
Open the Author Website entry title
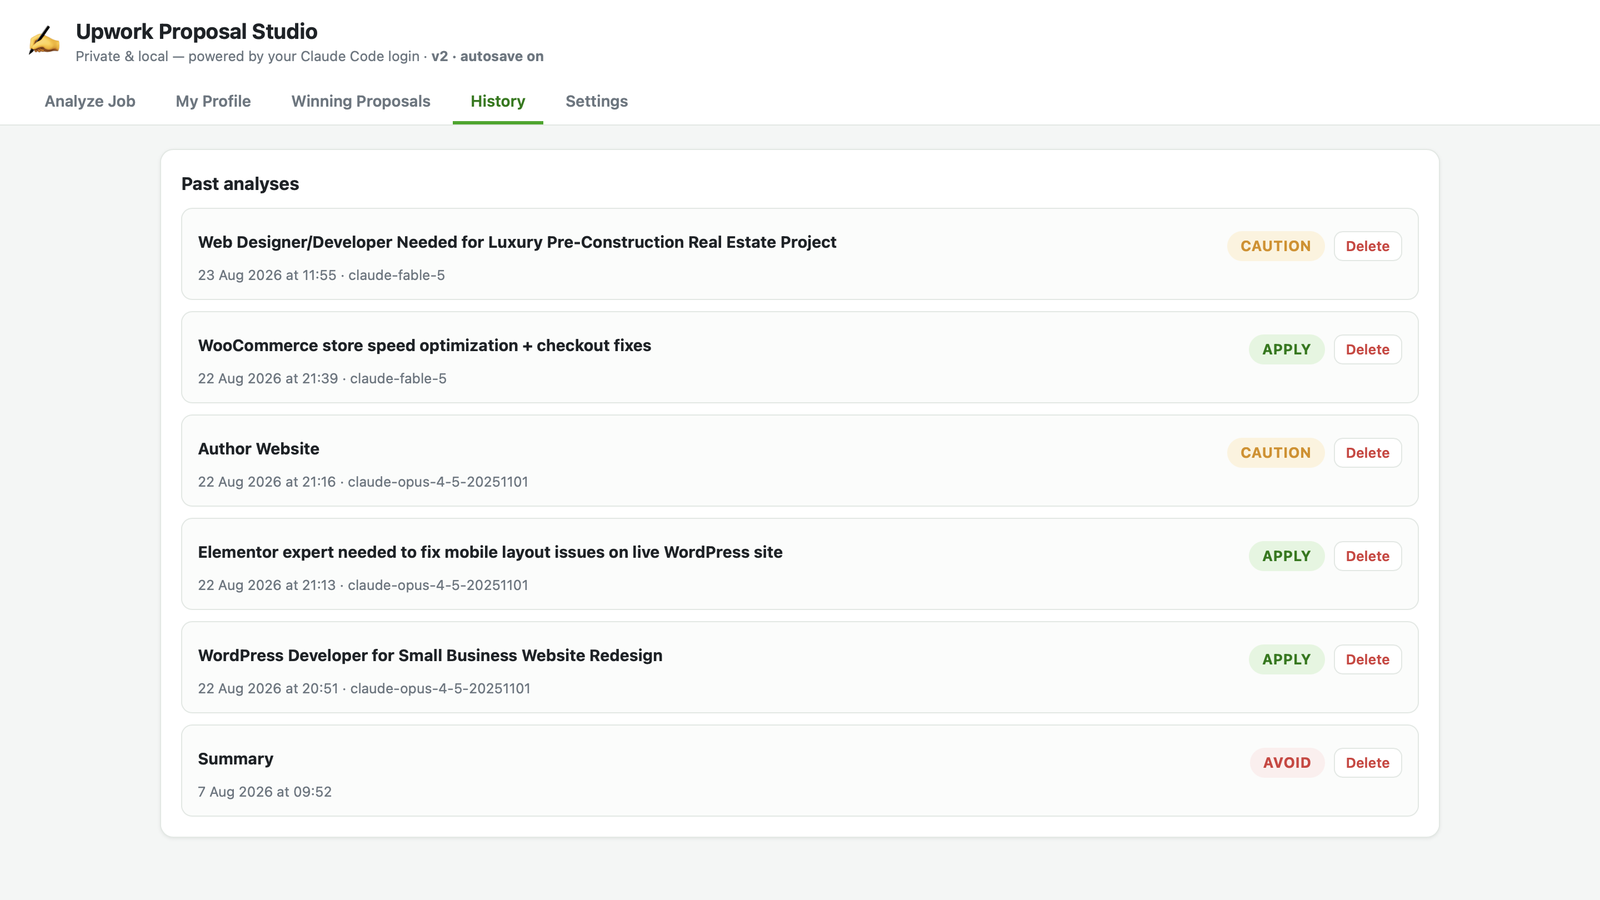point(258,449)
